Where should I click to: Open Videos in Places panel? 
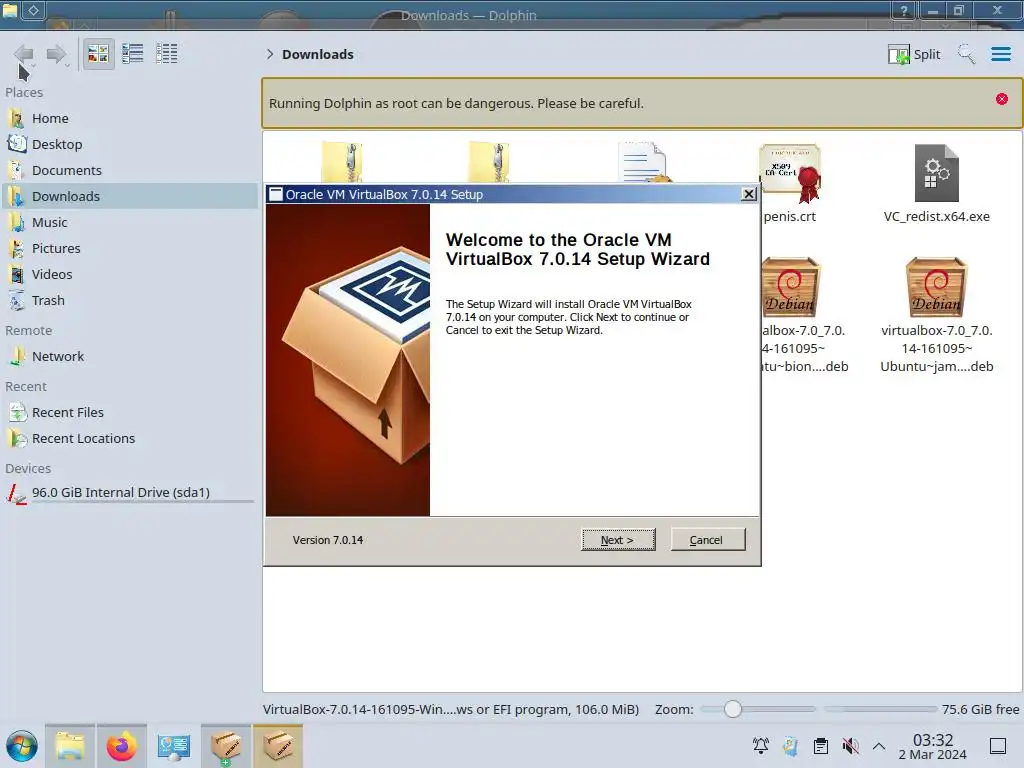click(131, 275)
